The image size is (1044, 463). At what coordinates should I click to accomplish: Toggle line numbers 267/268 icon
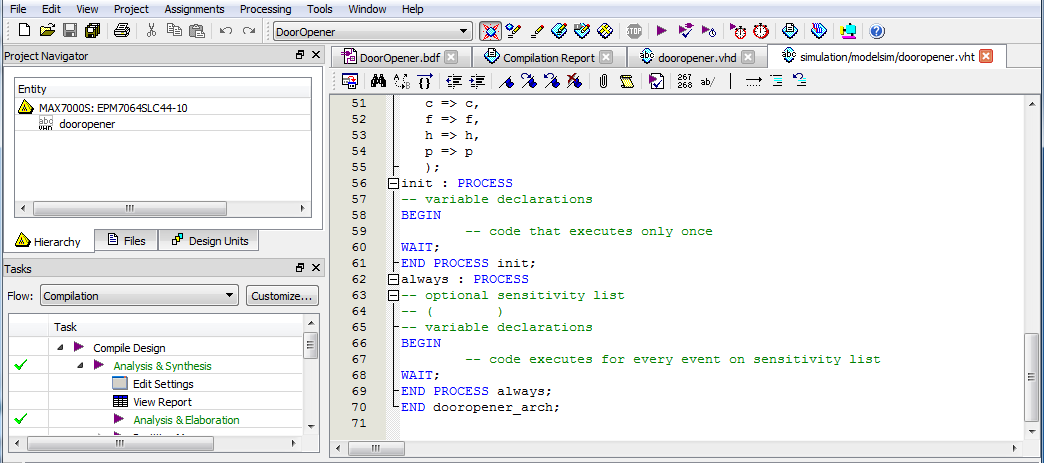pyautogui.click(x=684, y=81)
